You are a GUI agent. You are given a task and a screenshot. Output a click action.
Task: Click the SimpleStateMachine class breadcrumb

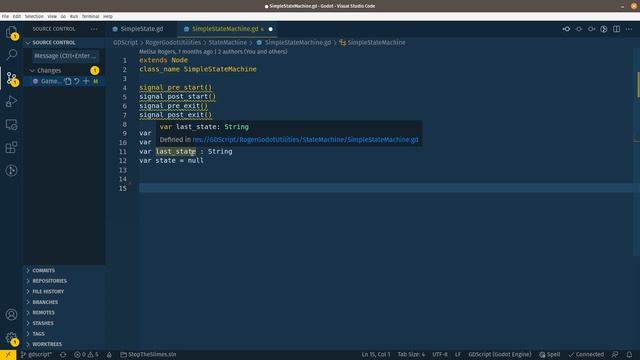(372, 42)
